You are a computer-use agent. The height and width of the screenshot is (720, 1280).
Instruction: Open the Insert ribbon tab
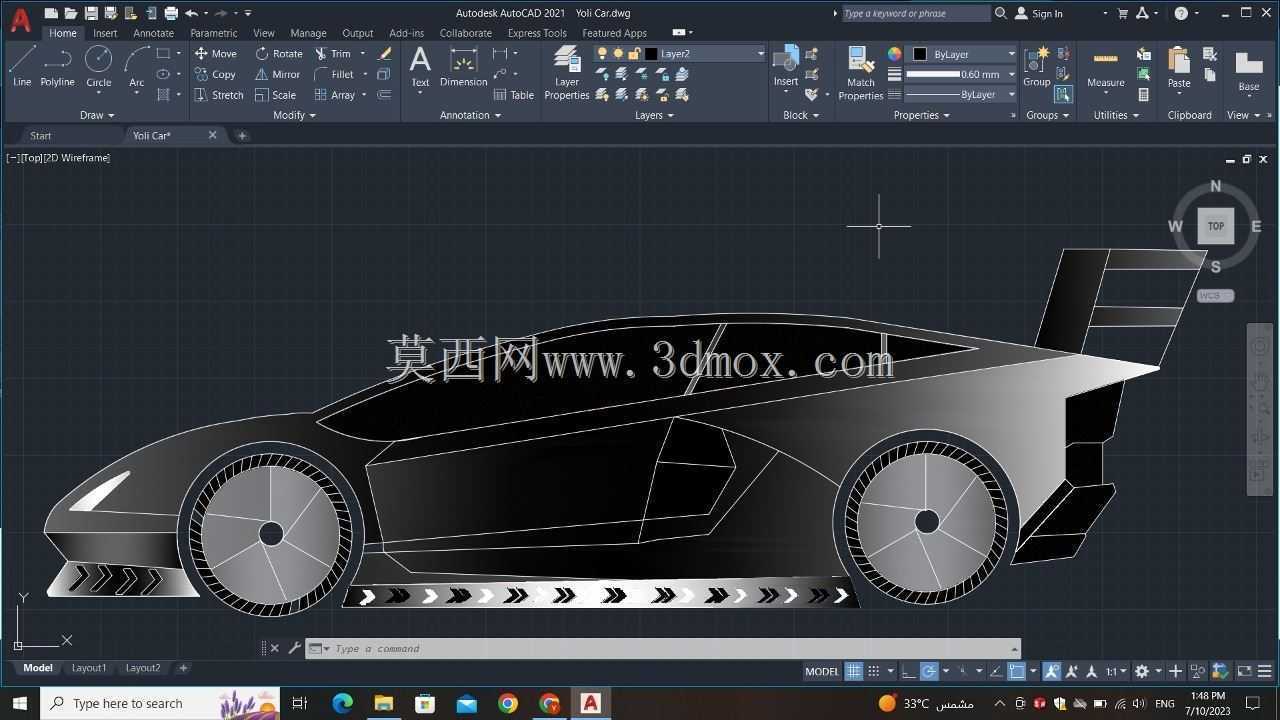point(105,33)
